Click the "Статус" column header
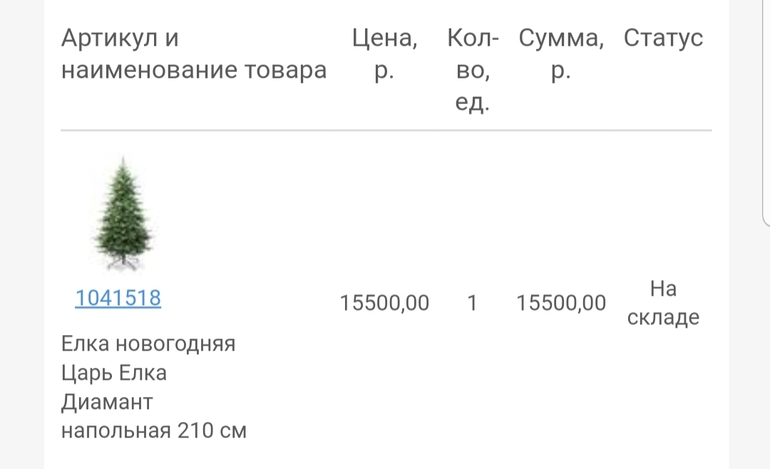Viewport: 770px width, 469px height. point(663,39)
